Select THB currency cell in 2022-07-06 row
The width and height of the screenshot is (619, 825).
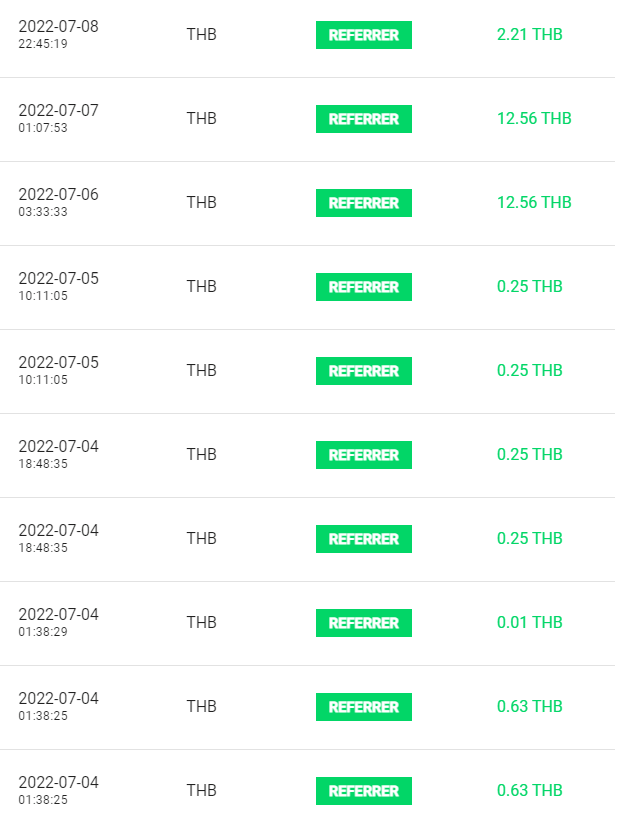(x=202, y=203)
